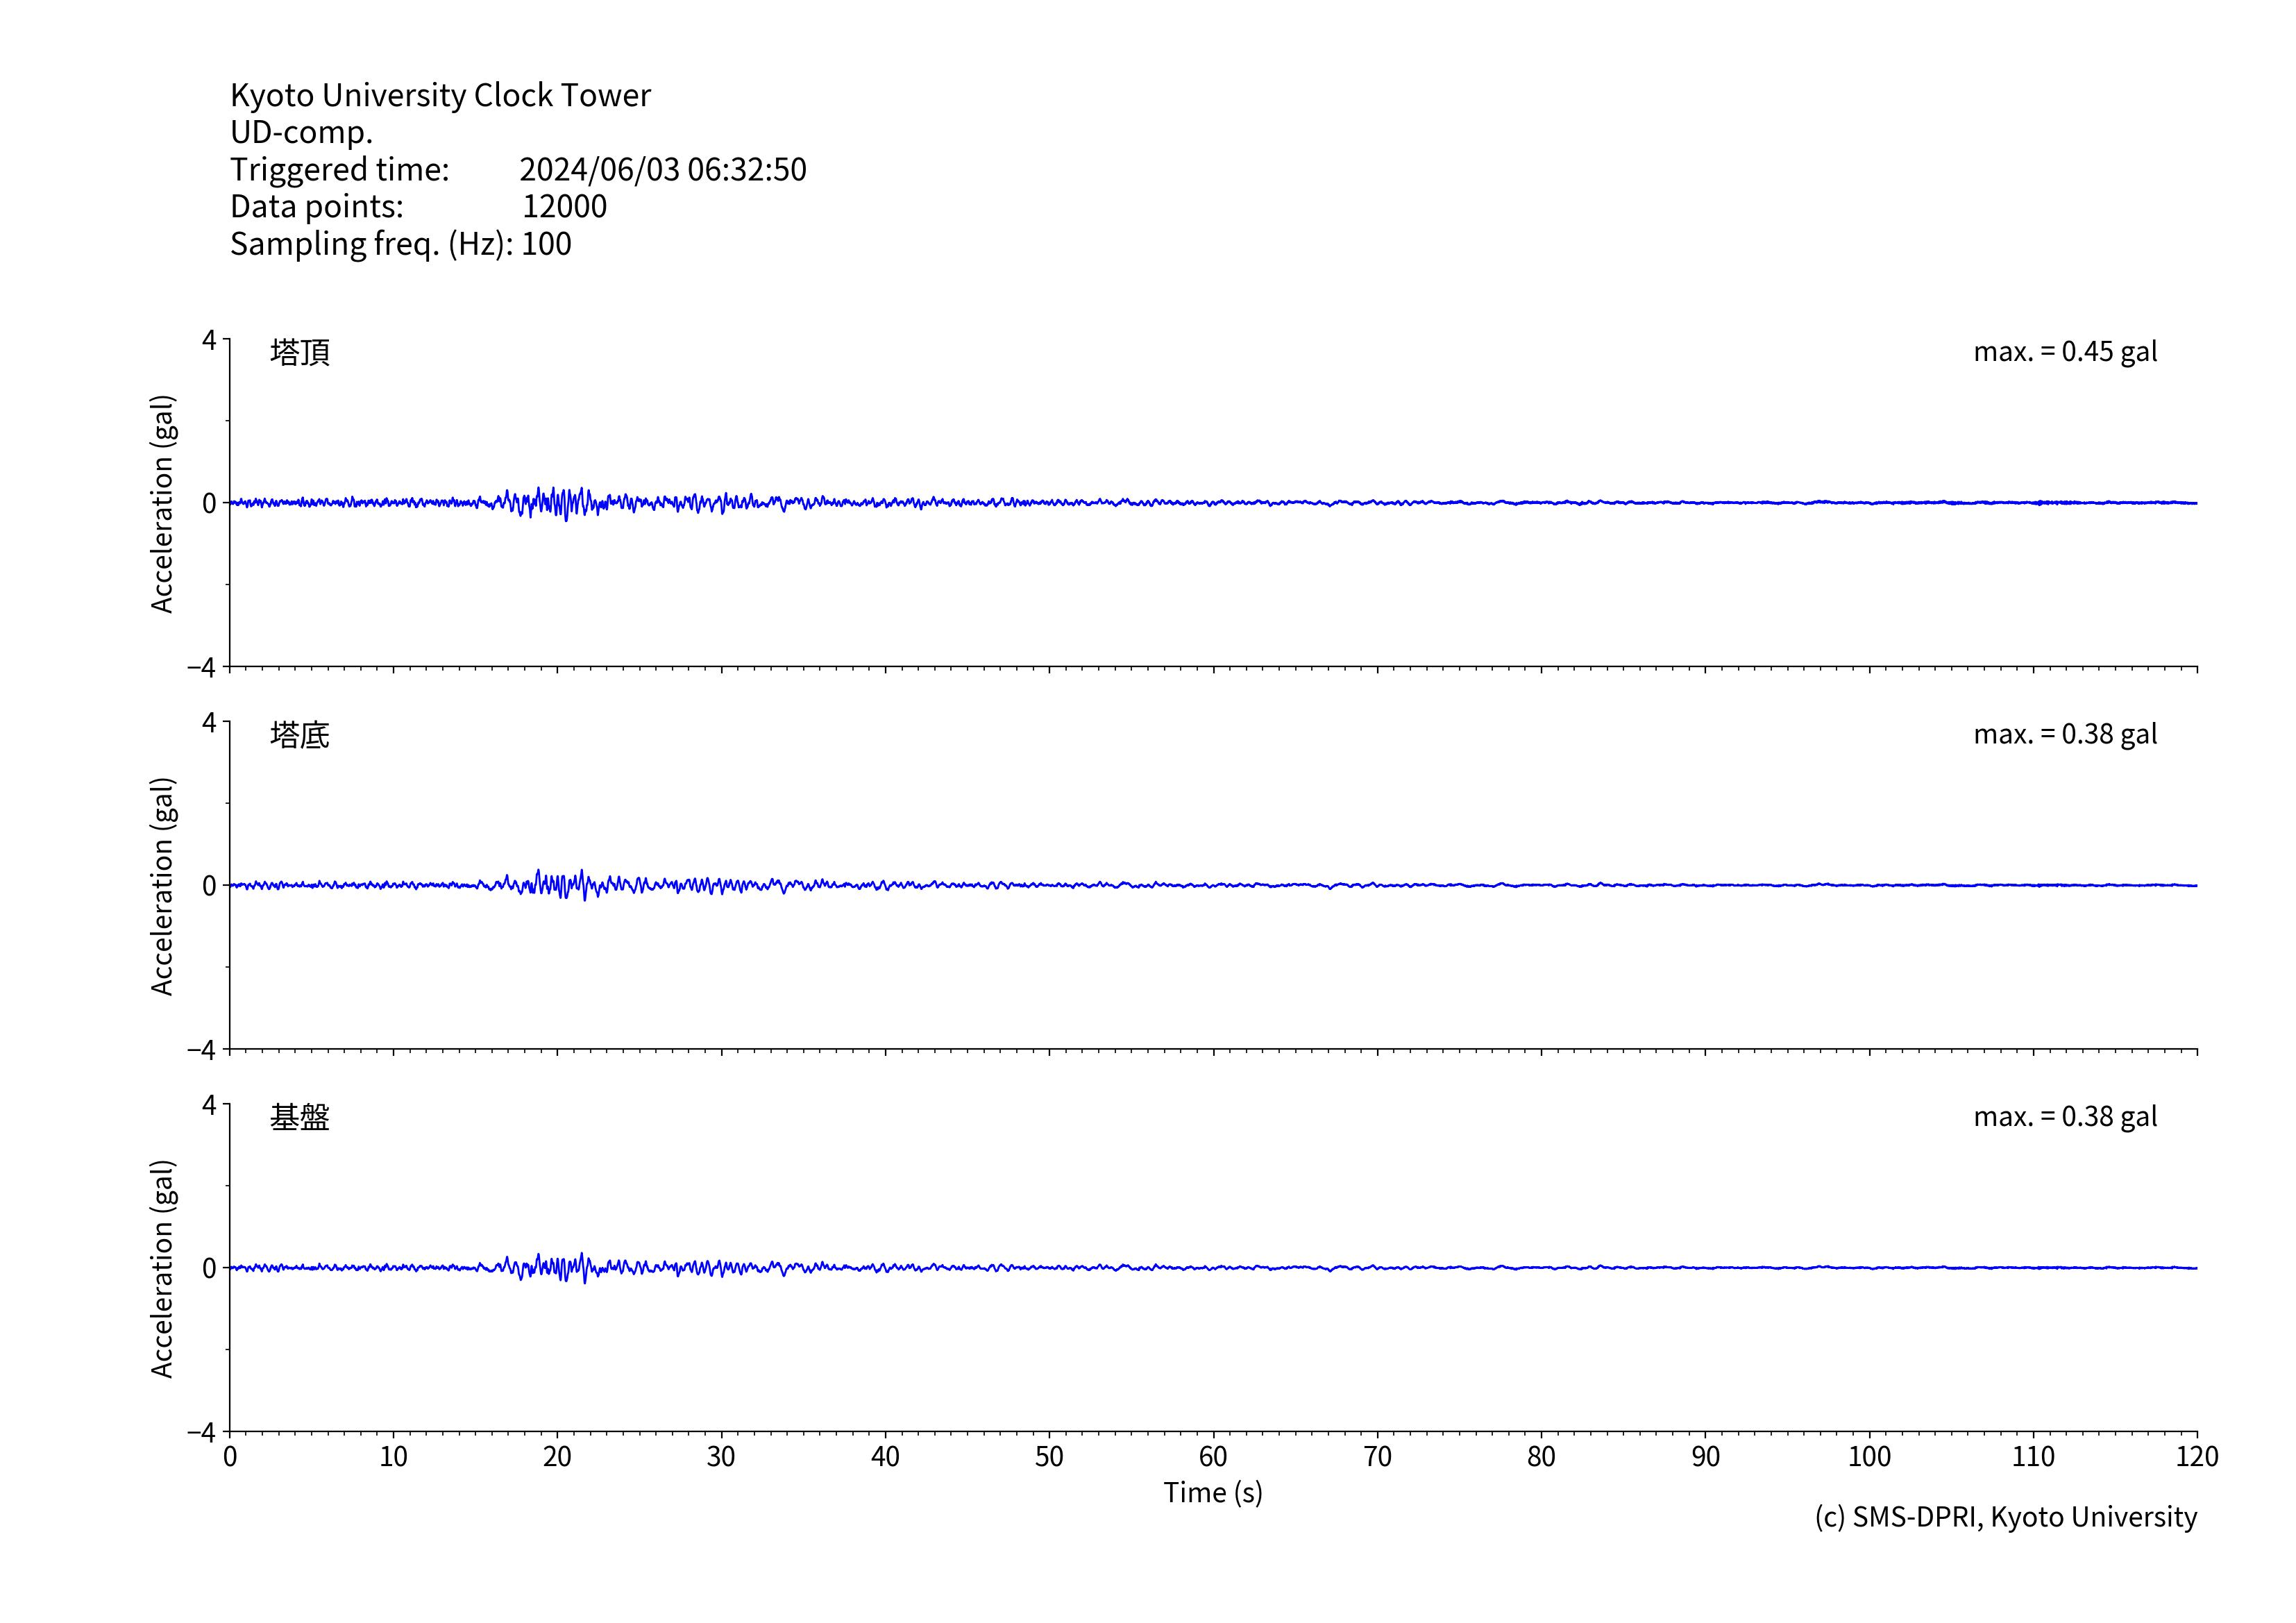This screenshot has height=1623, width=2296.
Task: Click the bottom plot's Acceleration (gal) axis label
Action: coord(162,1268)
